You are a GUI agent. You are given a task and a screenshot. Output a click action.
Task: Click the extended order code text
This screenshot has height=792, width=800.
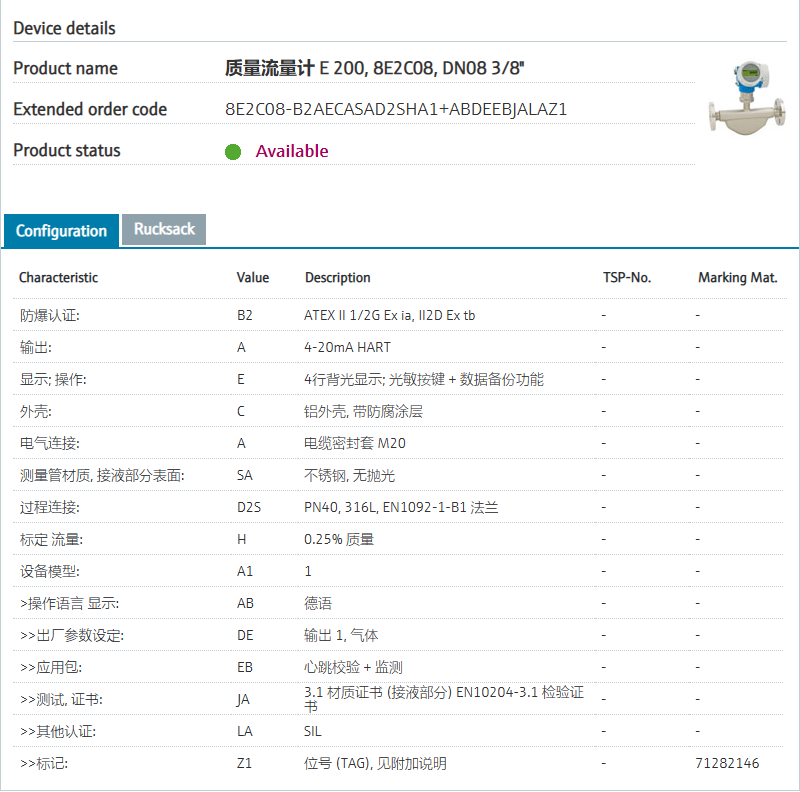396,109
